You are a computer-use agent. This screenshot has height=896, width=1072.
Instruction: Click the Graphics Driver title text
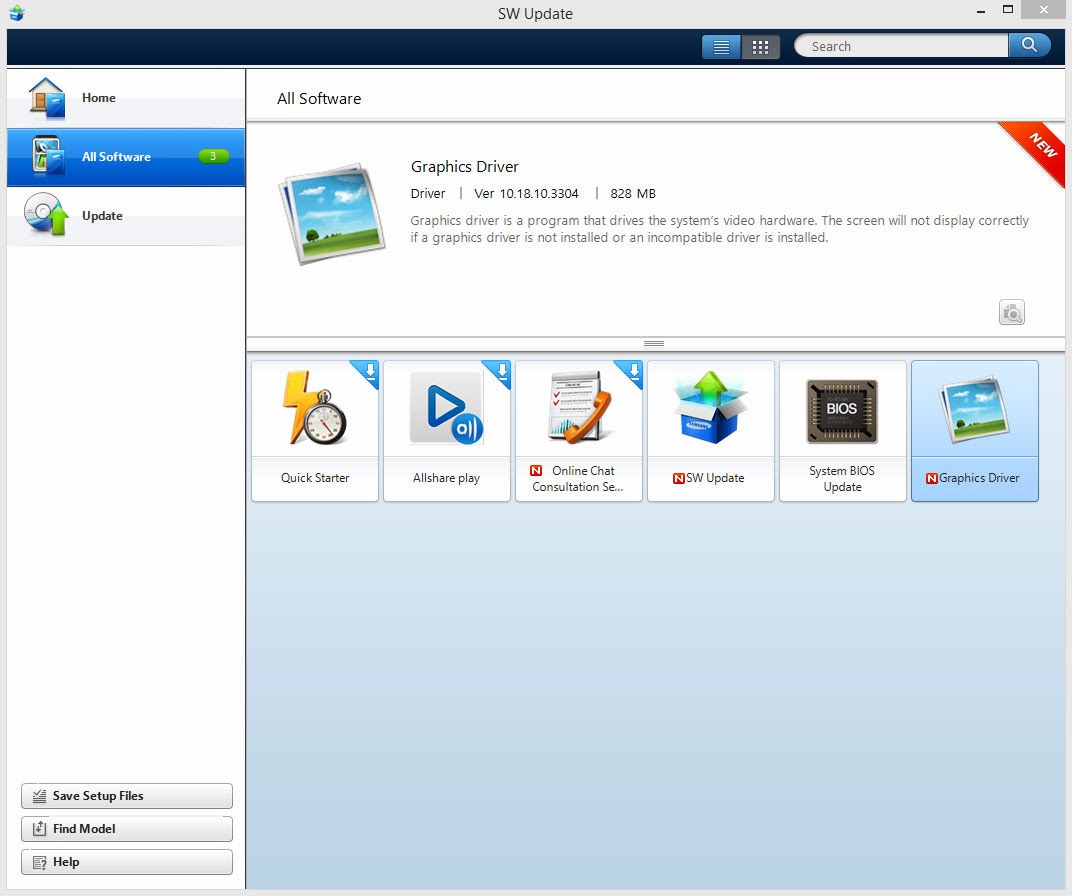pyautogui.click(x=464, y=167)
